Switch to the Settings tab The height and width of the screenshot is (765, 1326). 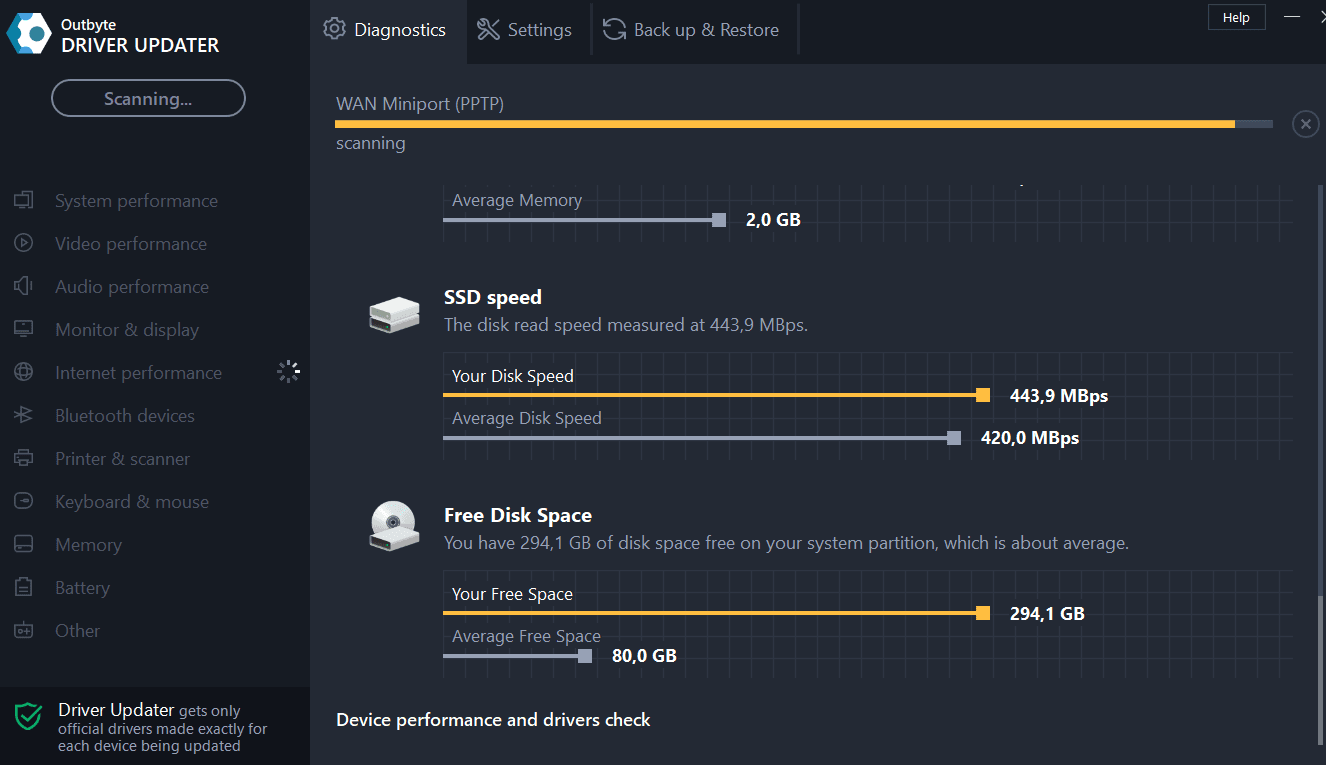[525, 30]
